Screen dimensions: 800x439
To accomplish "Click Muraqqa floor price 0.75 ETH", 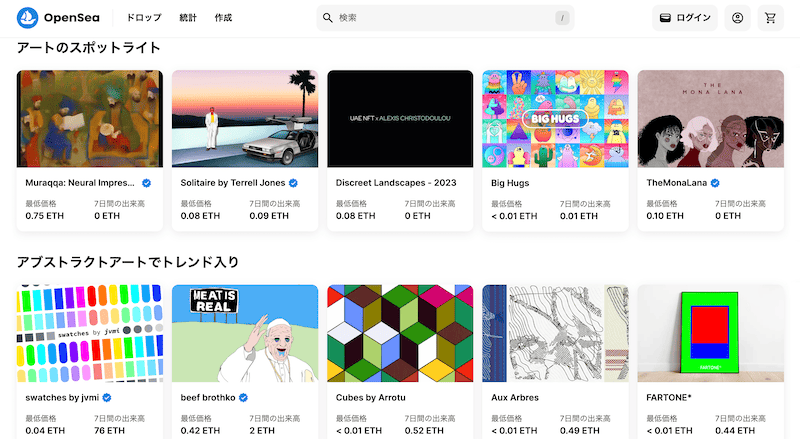I will (44, 216).
